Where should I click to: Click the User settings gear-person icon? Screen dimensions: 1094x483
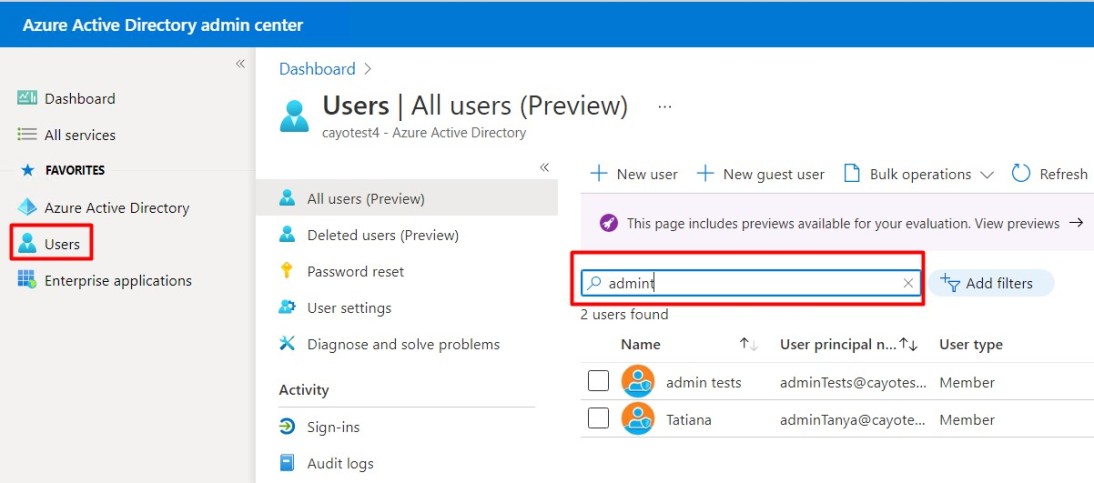coord(287,307)
